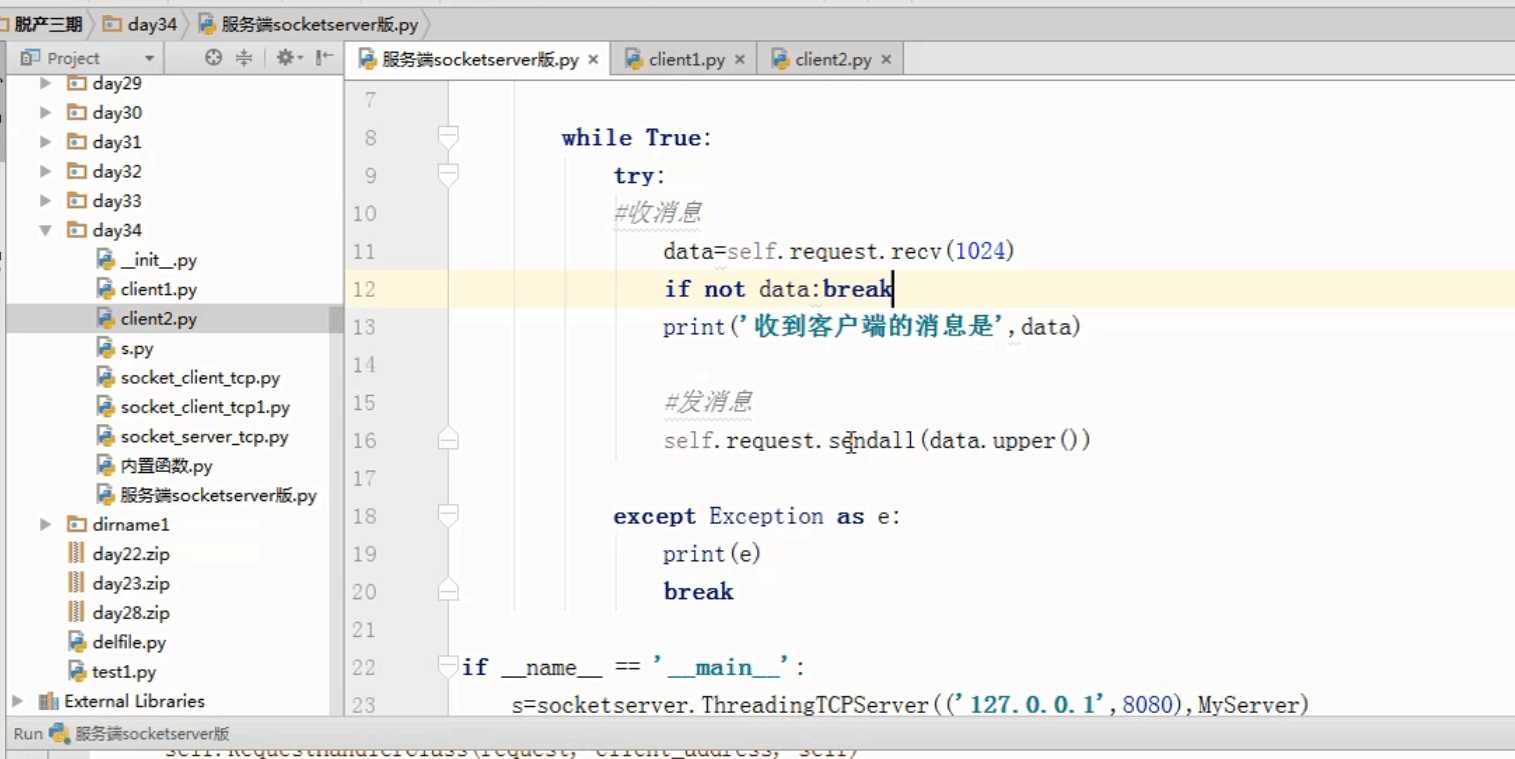The height and width of the screenshot is (759, 1515).
Task: Expand the day30 folder
Action: tap(46, 113)
